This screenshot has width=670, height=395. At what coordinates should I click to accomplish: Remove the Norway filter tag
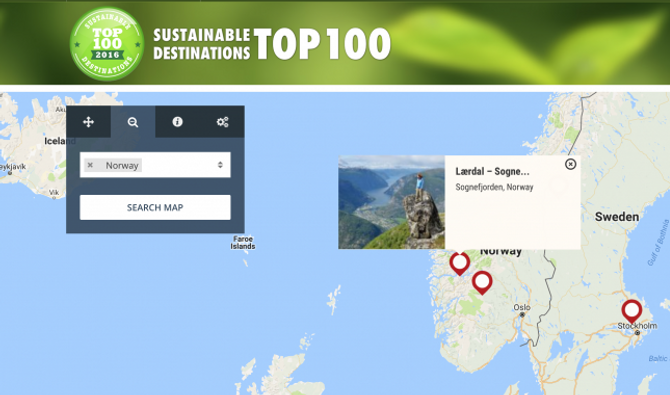tap(90, 165)
